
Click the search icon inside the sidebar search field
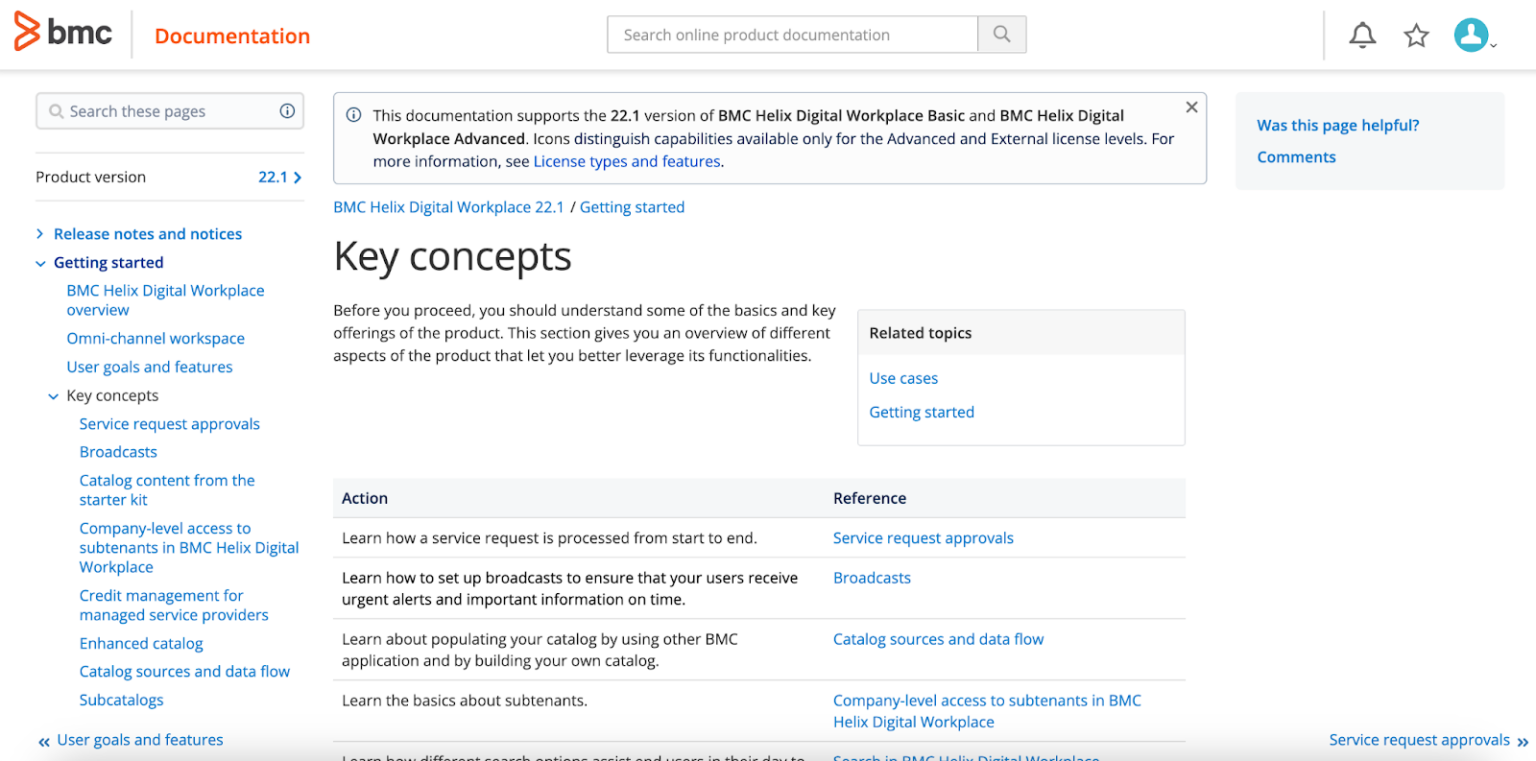pos(56,111)
